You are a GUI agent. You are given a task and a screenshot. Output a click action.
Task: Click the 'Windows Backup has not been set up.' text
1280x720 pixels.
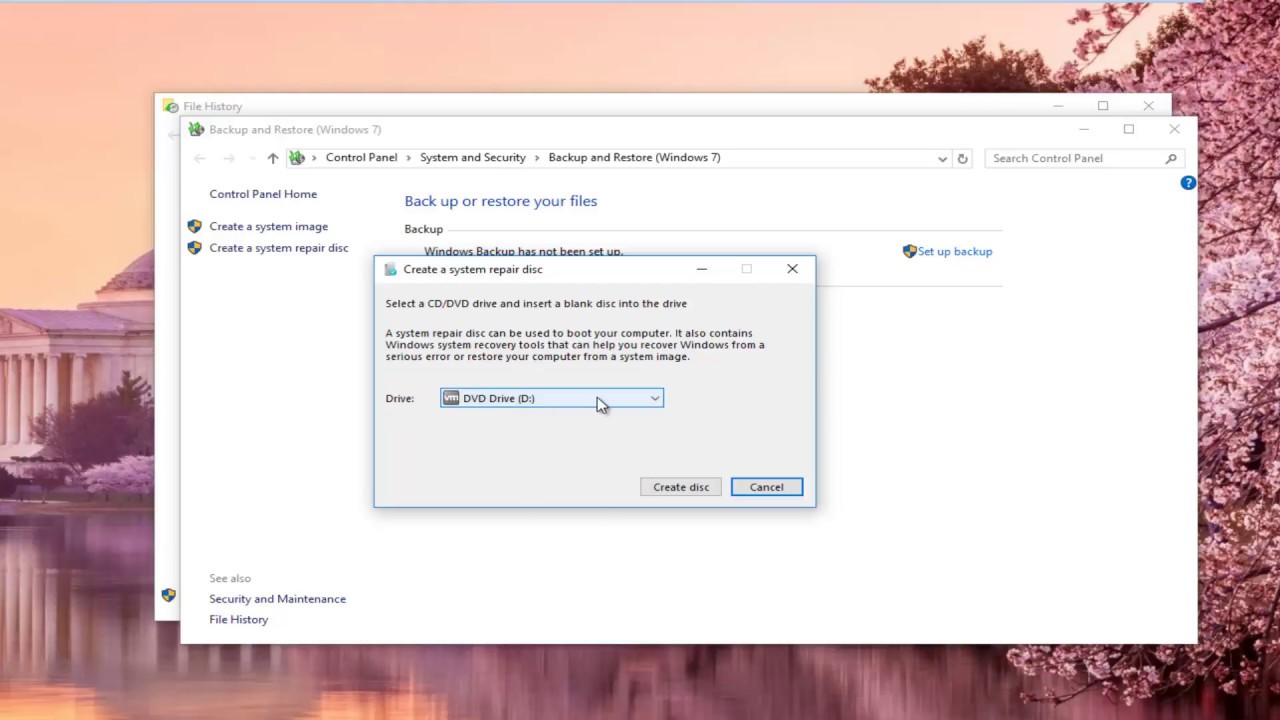pos(523,252)
